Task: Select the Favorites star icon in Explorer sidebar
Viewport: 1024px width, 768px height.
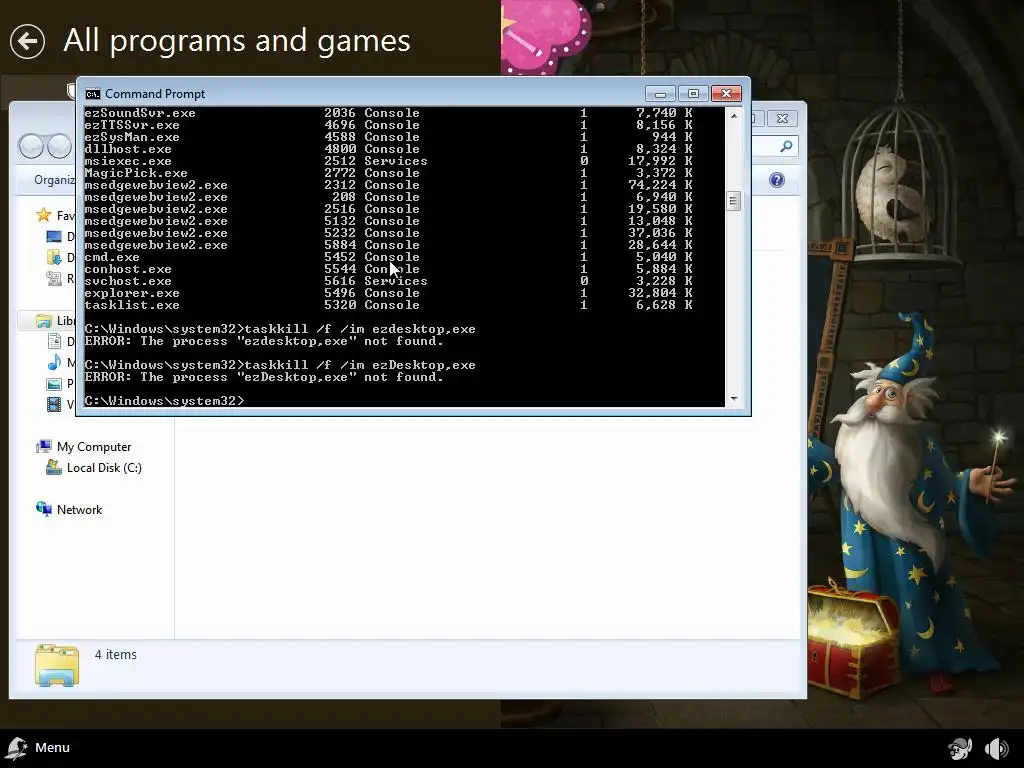Action: 44,215
